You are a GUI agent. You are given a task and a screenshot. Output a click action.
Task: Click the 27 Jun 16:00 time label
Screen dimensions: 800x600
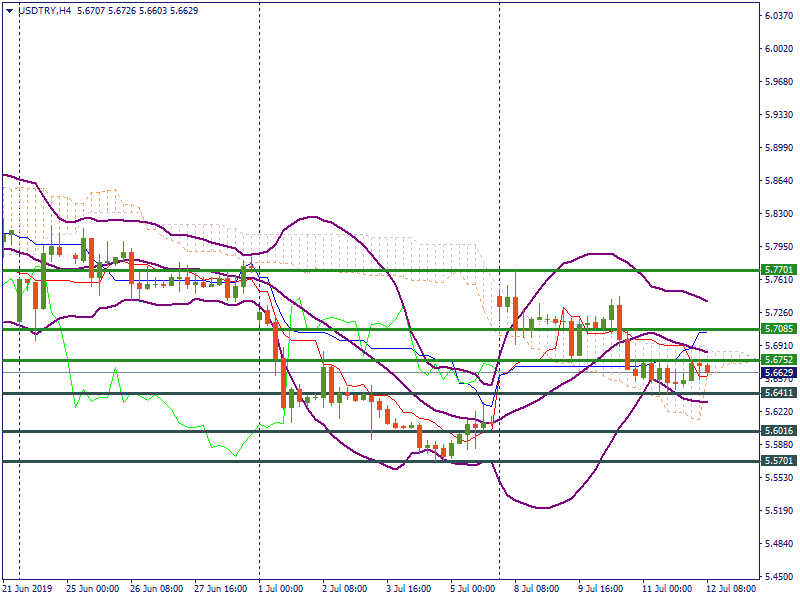pos(222,589)
